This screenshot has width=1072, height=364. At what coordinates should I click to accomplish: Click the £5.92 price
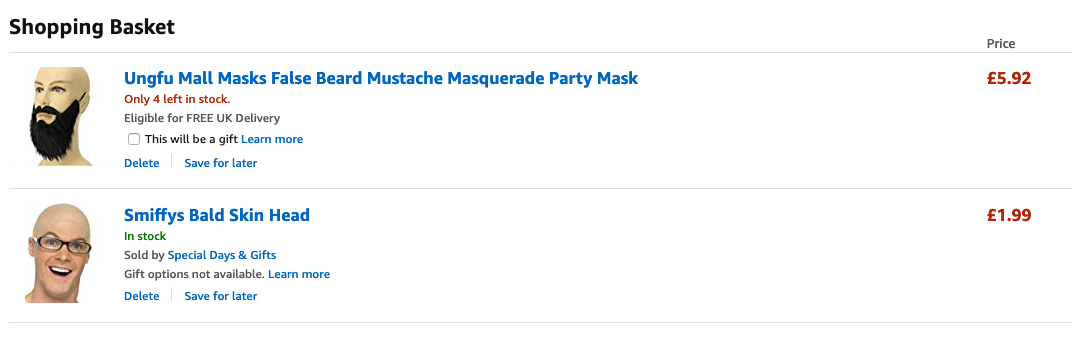tap(1008, 79)
